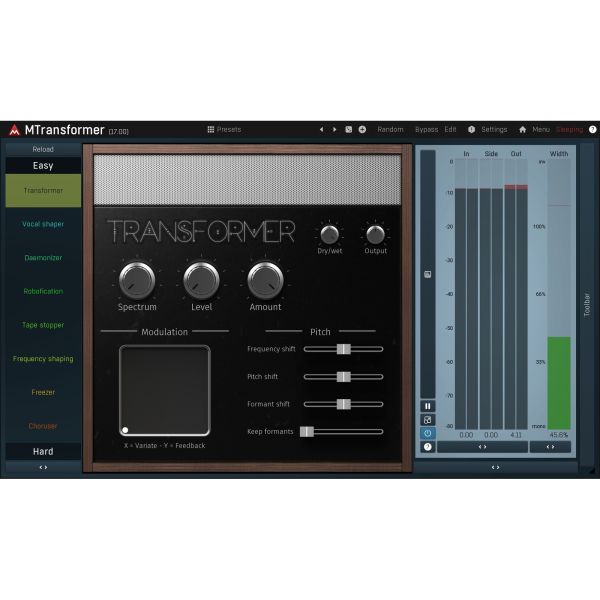Select the Transformer device
This screenshot has width=600, height=600.
click(x=43, y=191)
